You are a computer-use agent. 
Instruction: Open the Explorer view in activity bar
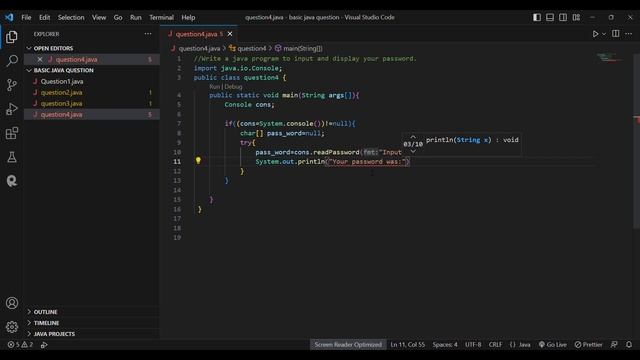pos(12,37)
